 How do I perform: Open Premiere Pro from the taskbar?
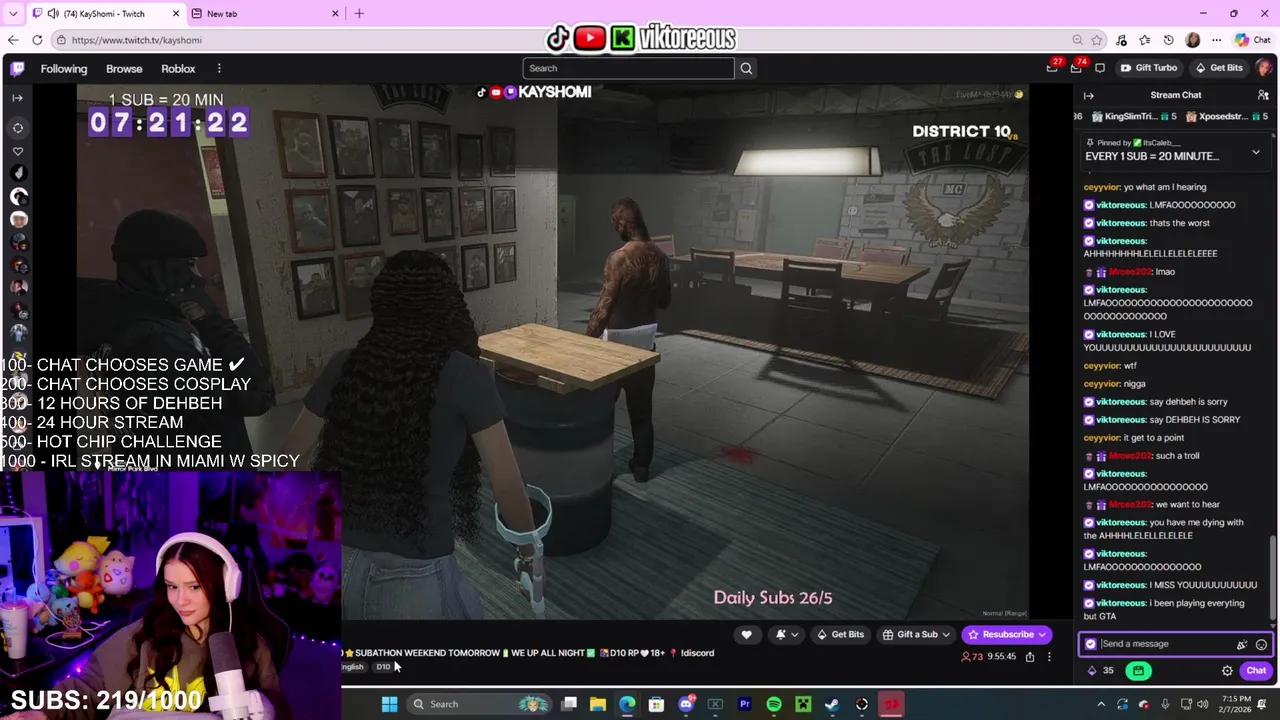(x=744, y=704)
